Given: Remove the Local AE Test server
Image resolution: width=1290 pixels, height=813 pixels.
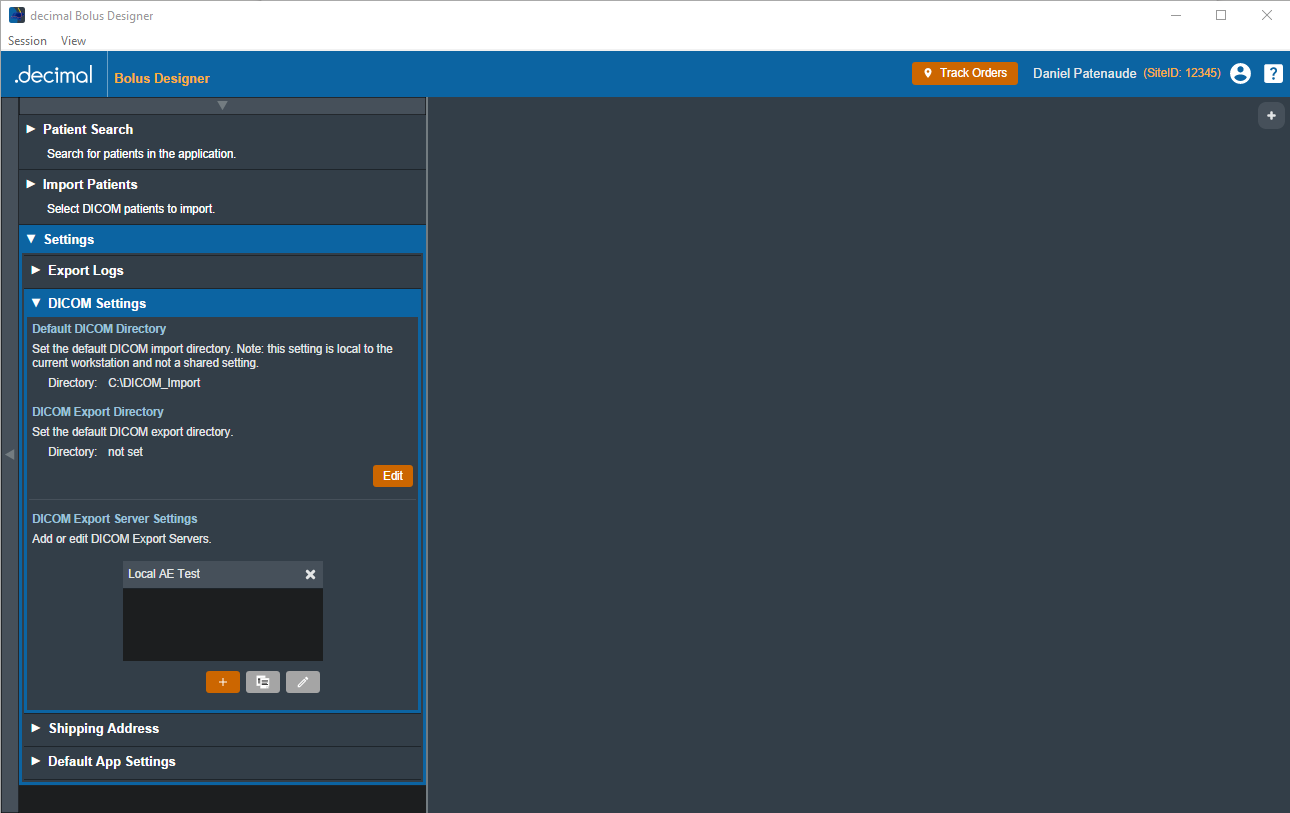Looking at the screenshot, I should pos(310,574).
